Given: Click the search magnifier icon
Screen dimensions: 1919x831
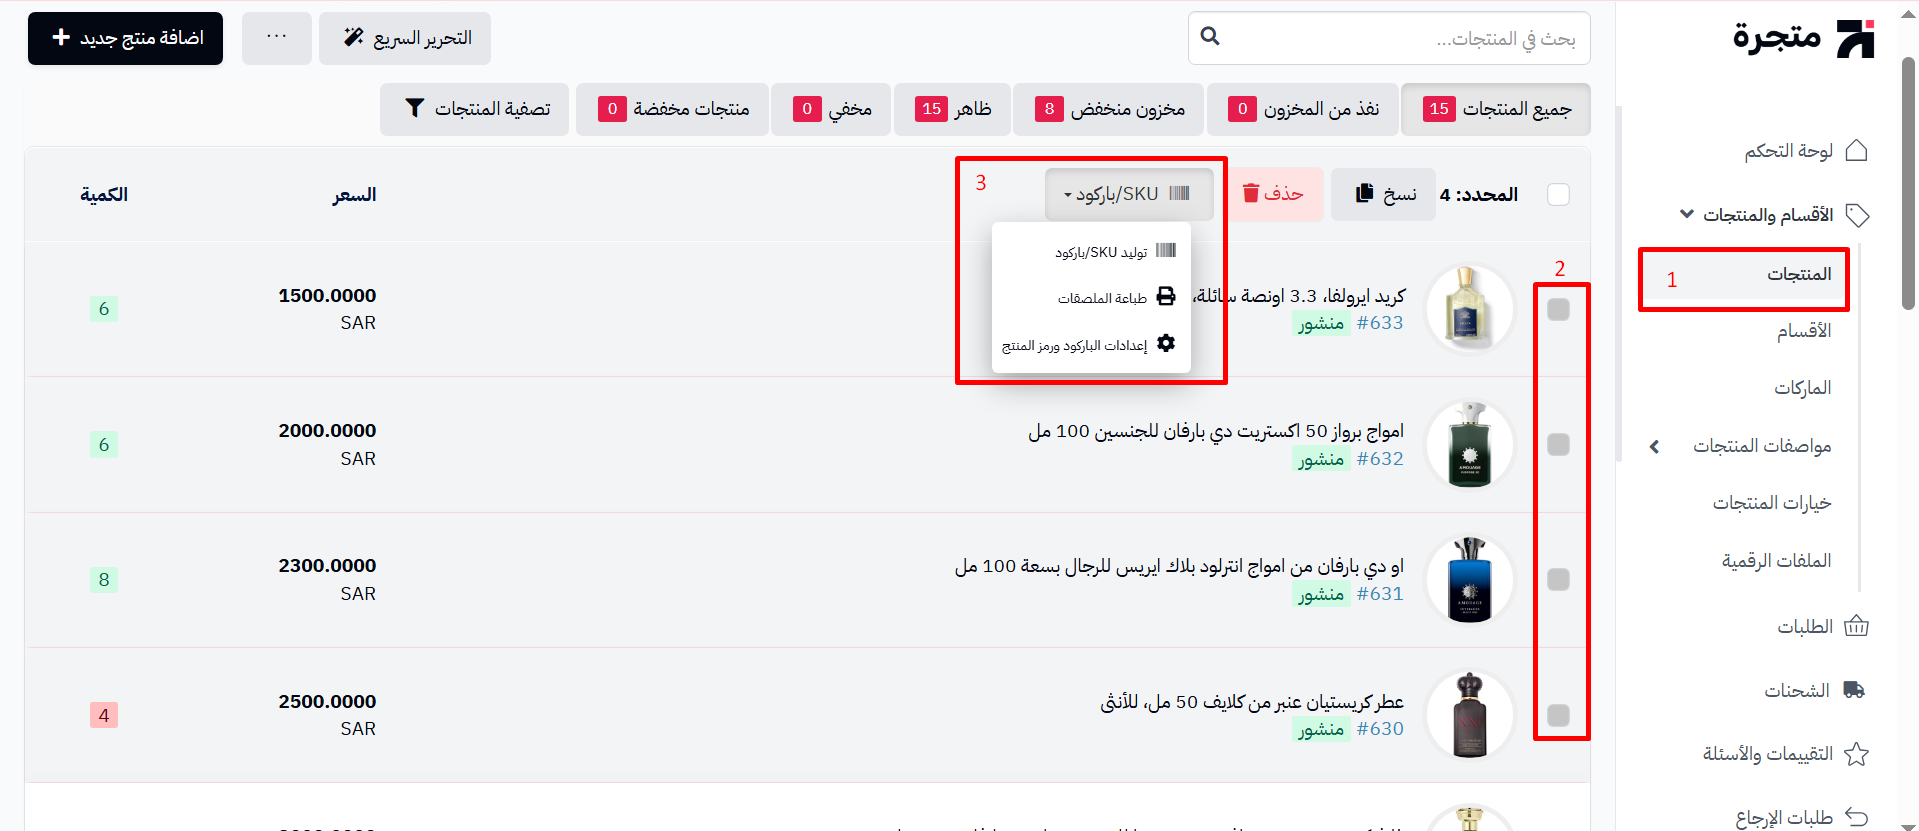Looking at the screenshot, I should [x=1210, y=37].
